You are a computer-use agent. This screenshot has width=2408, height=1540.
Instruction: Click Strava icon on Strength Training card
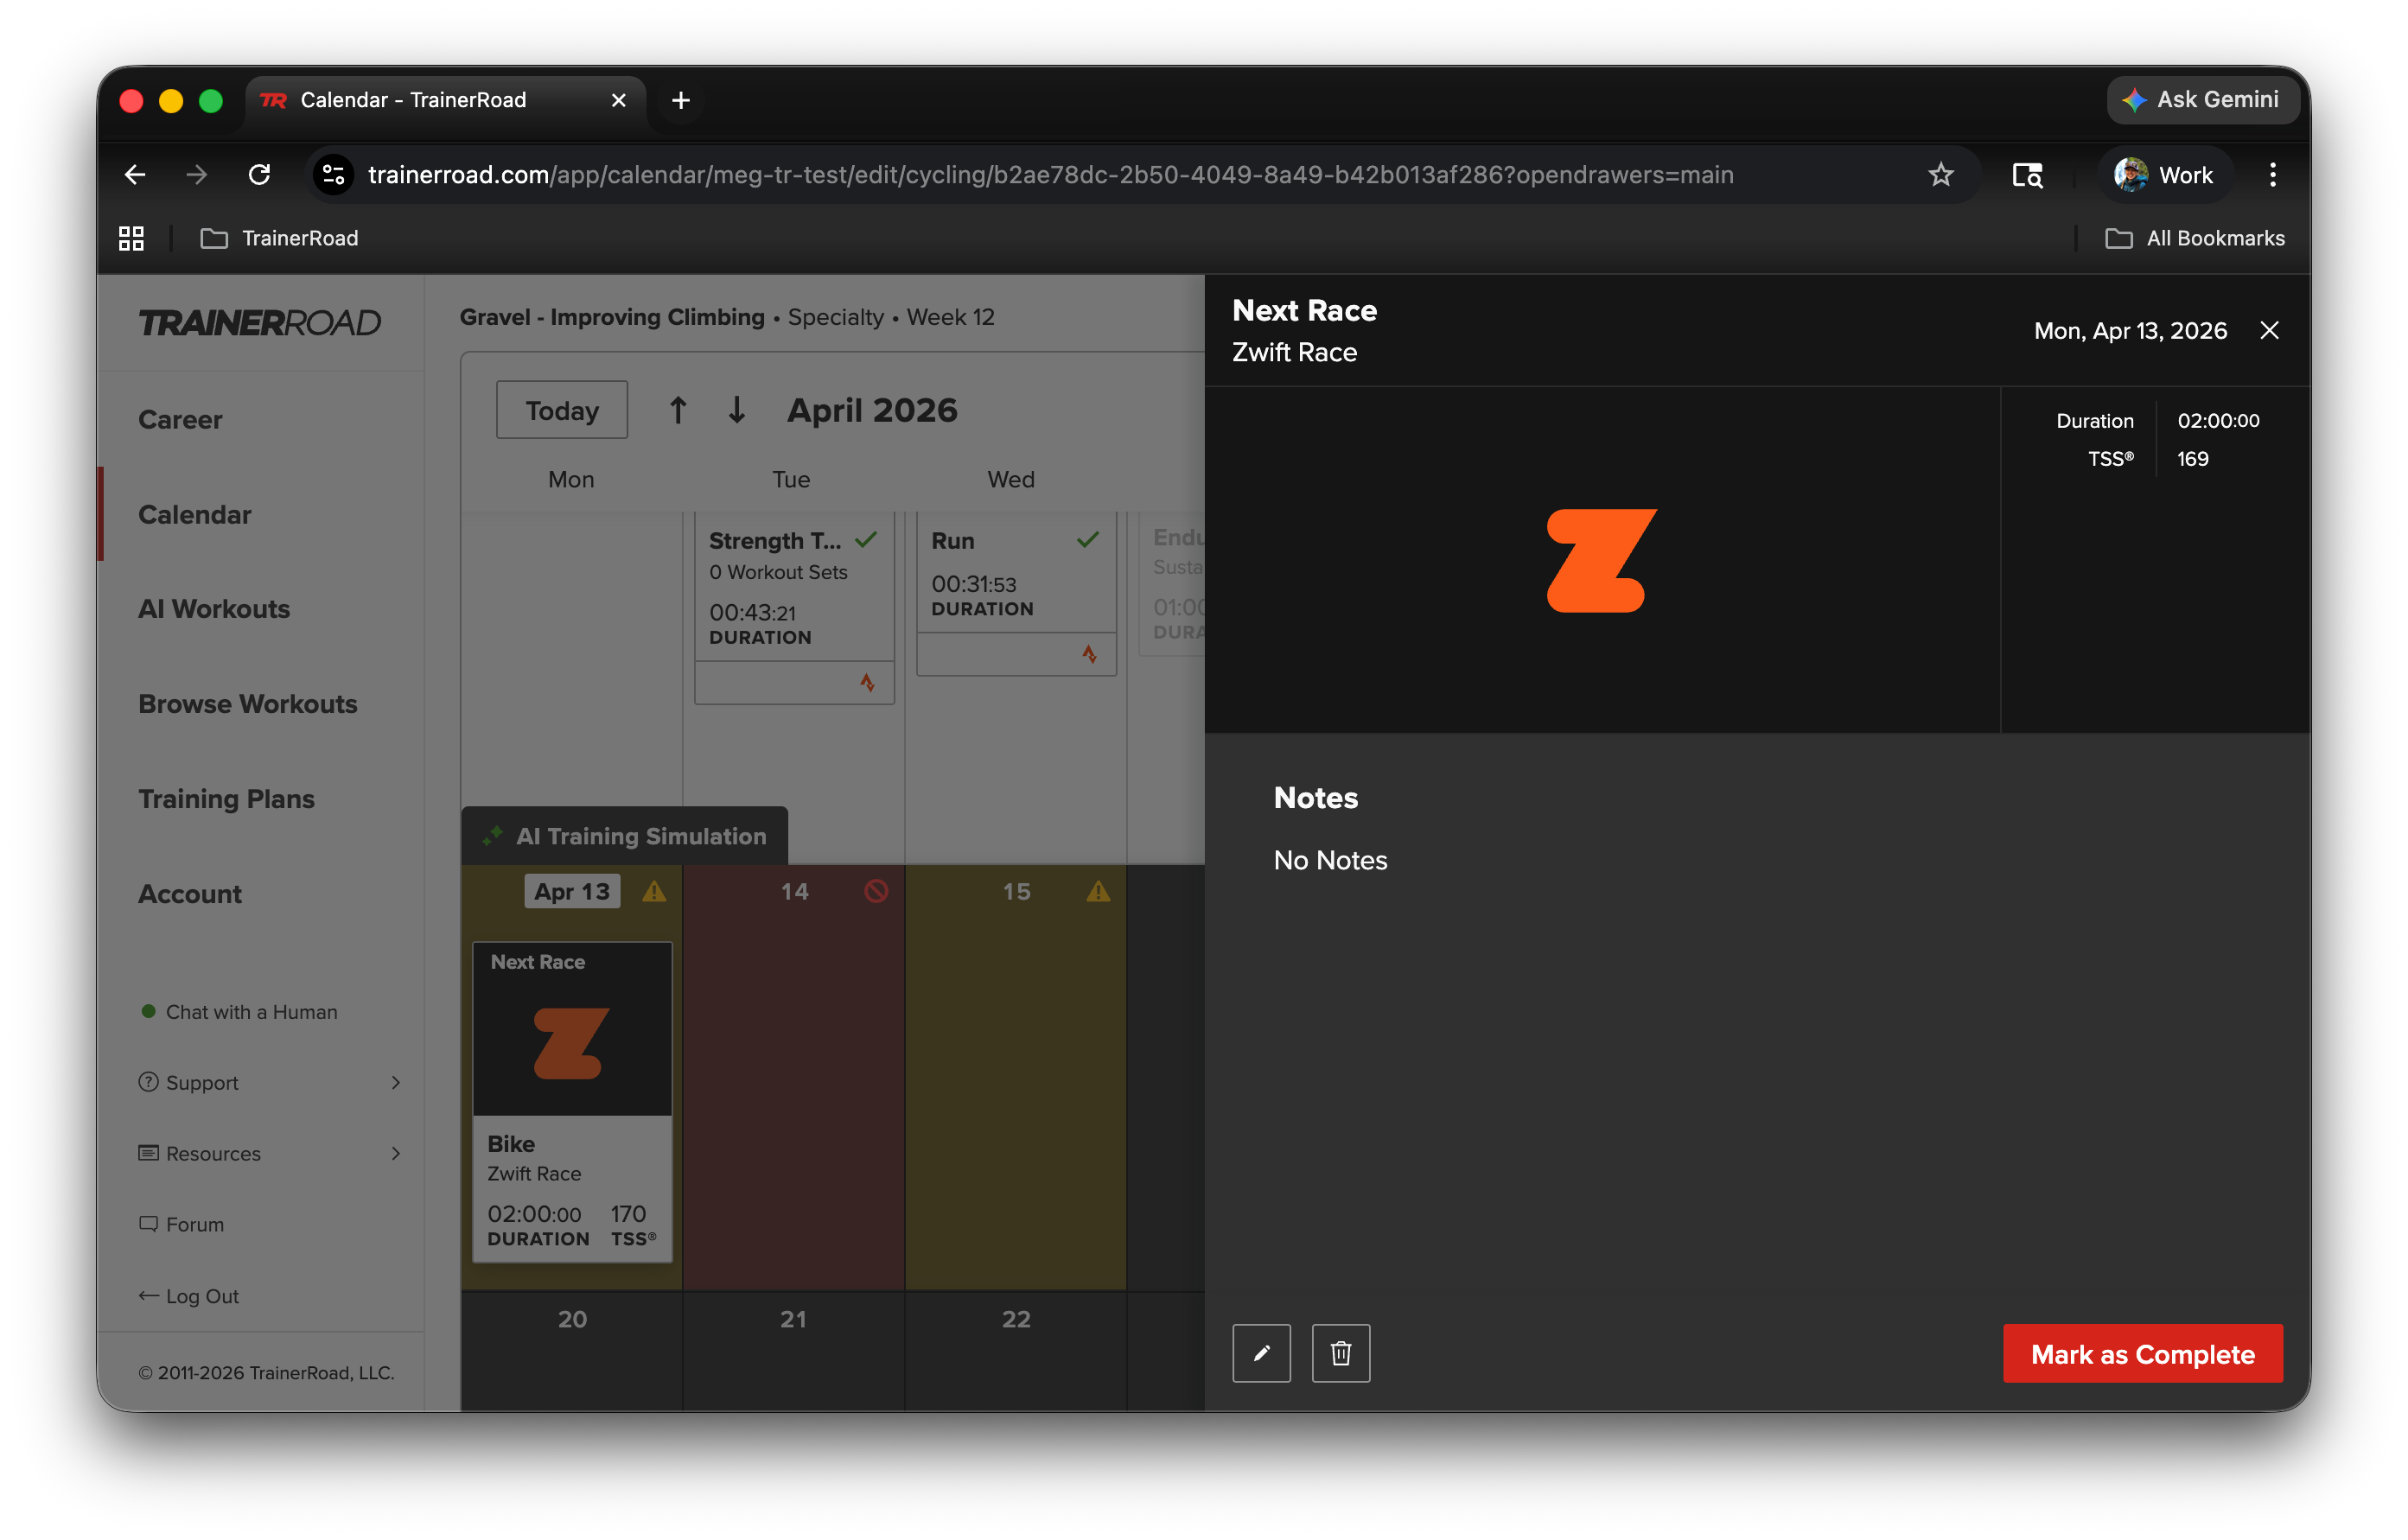tap(867, 683)
